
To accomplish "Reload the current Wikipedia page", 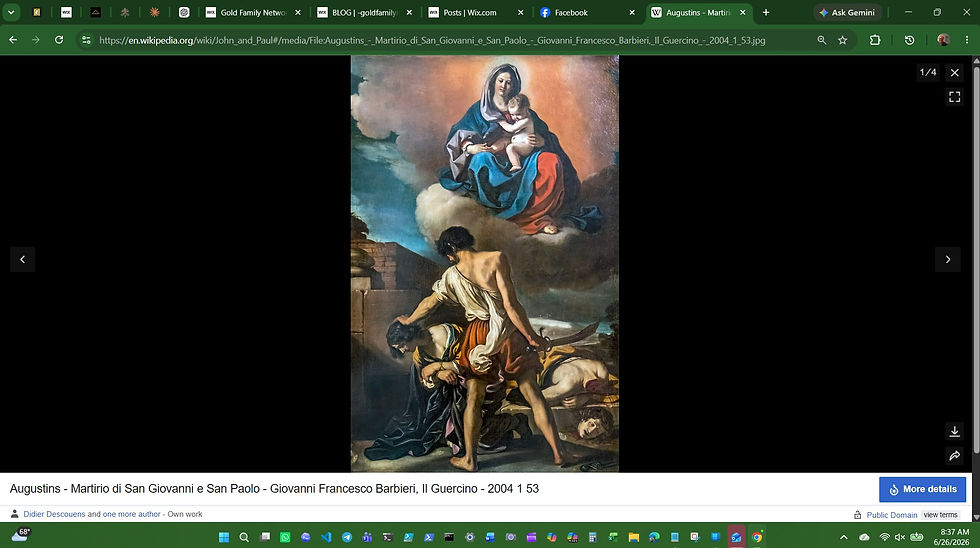I will click(x=59, y=40).
